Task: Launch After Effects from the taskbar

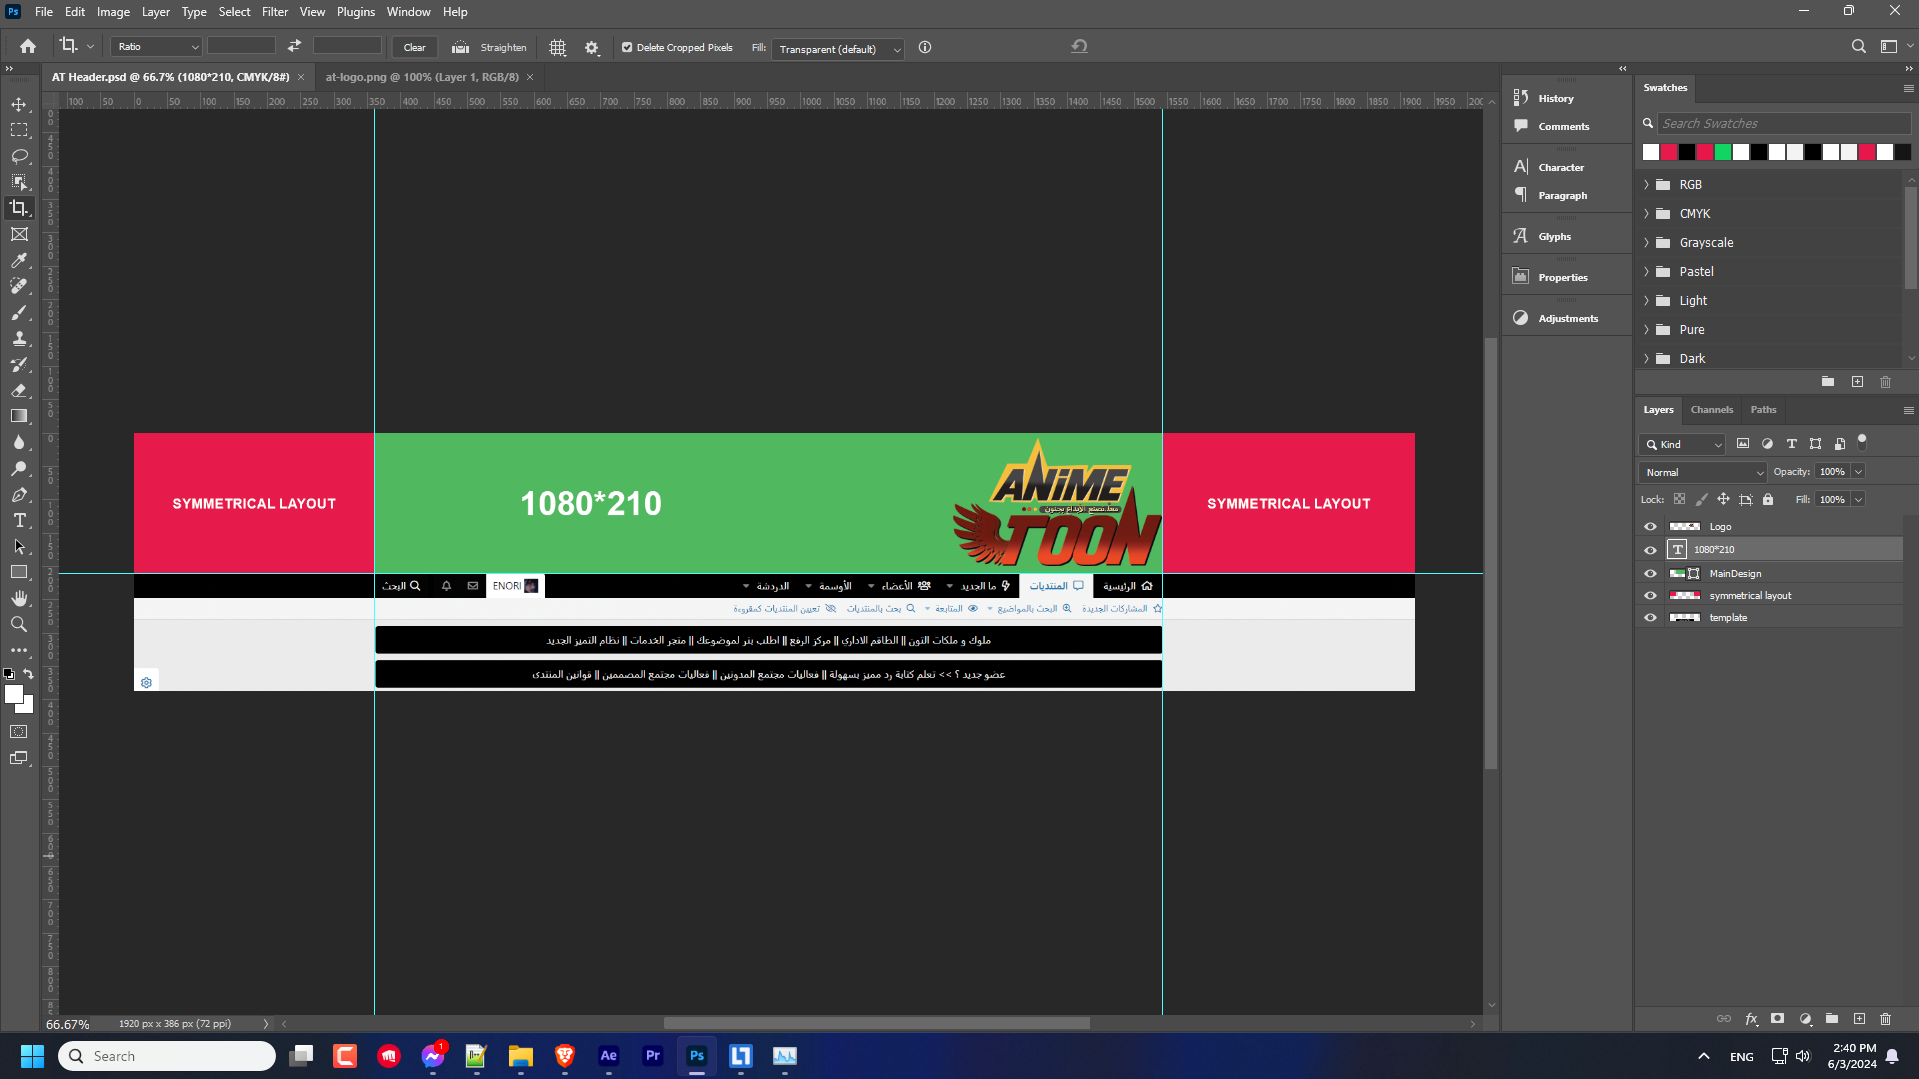Action: (609, 1056)
